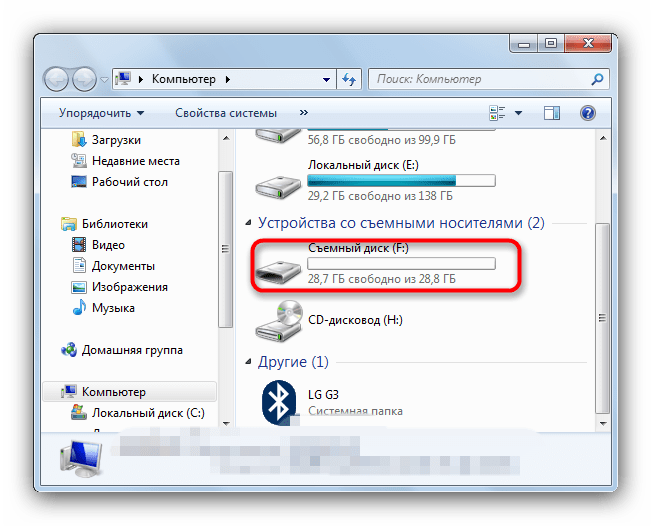
Task: Click the Съемный диск (F:) drive icon
Action: [x=278, y=270]
